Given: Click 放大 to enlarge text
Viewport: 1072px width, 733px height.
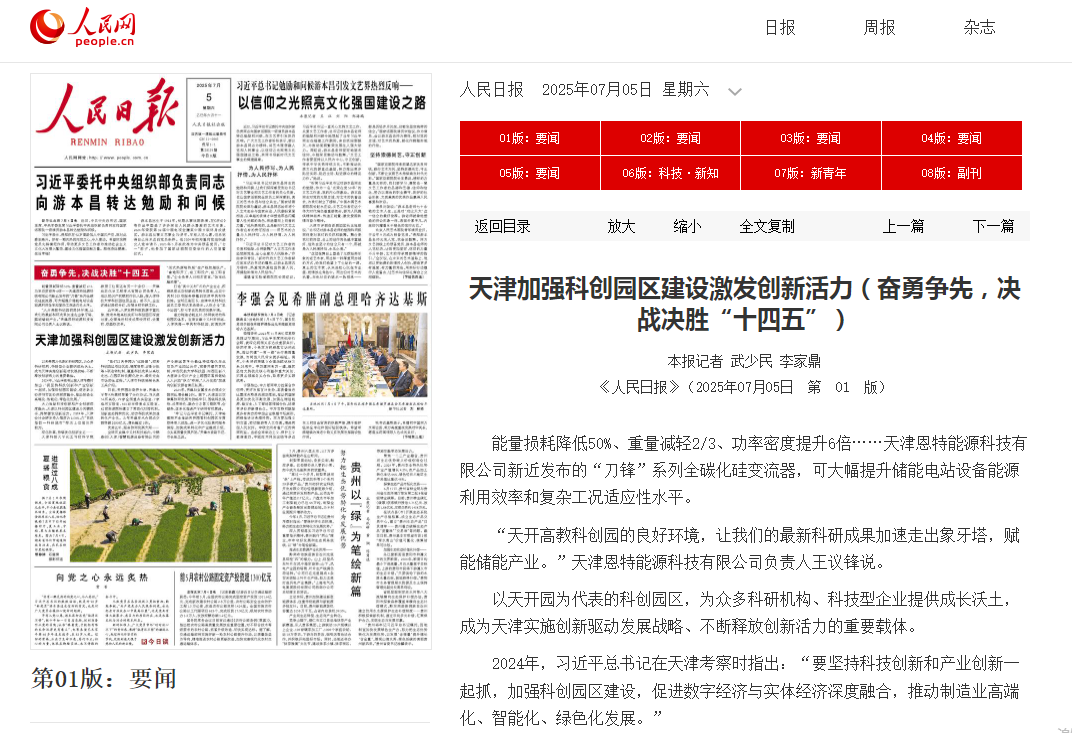Looking at the screenshot, I should (621, 226).
